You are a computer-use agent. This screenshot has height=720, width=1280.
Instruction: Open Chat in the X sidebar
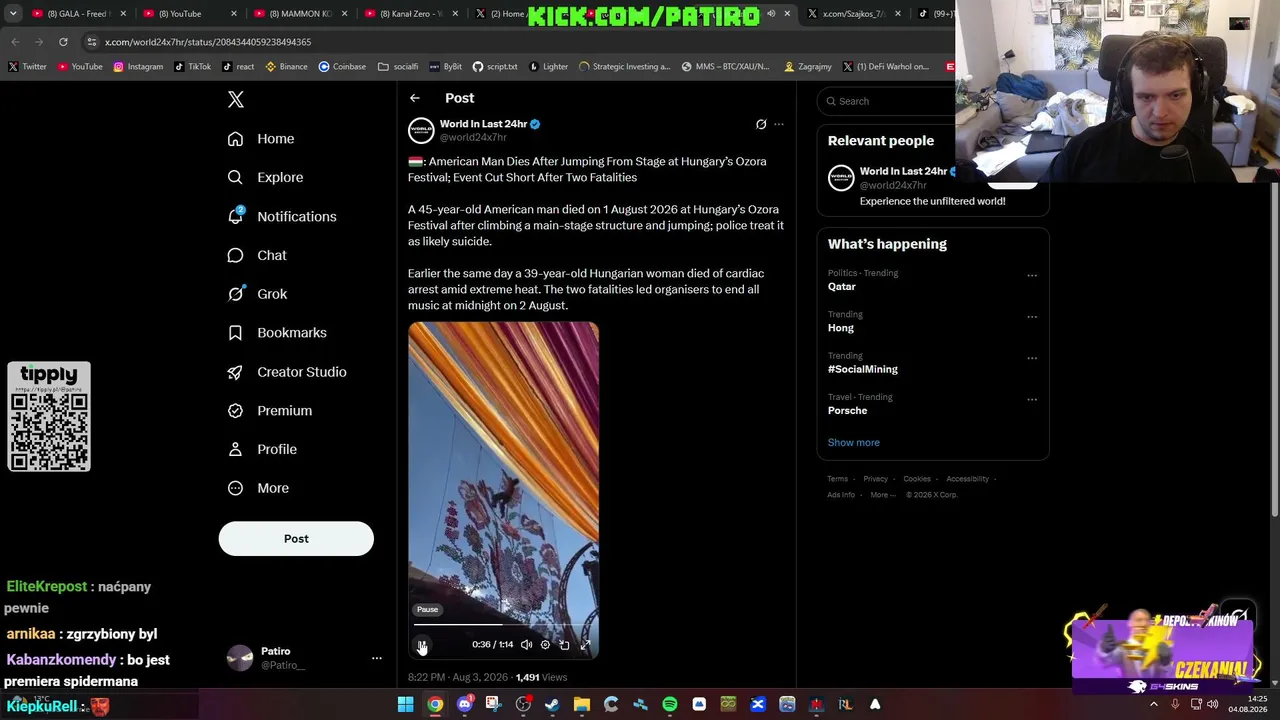[x=257, y=255]
